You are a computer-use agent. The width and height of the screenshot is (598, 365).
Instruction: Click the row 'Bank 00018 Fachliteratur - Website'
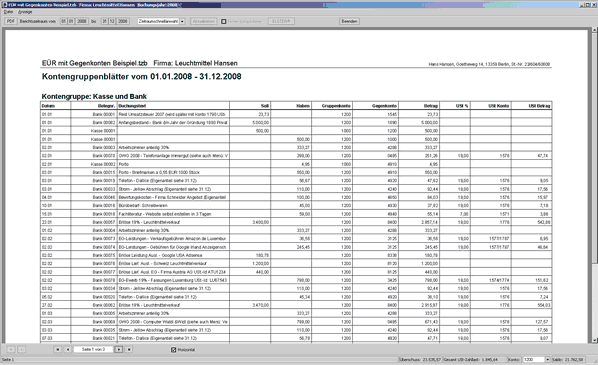[x=296, y=214]
